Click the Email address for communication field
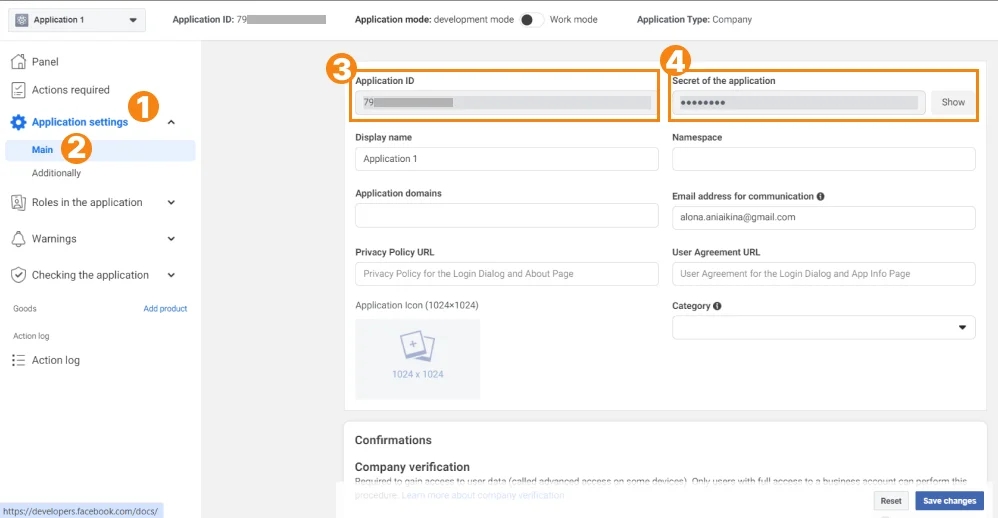The image size is (998, 518). coord(824,218)
